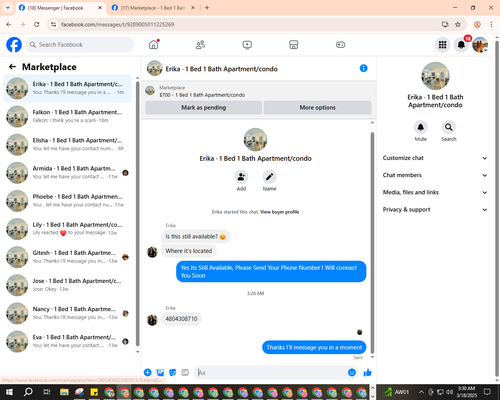500x400 pixels.
Task: Switch to the Messenger tab
Action: click(61, 8)
